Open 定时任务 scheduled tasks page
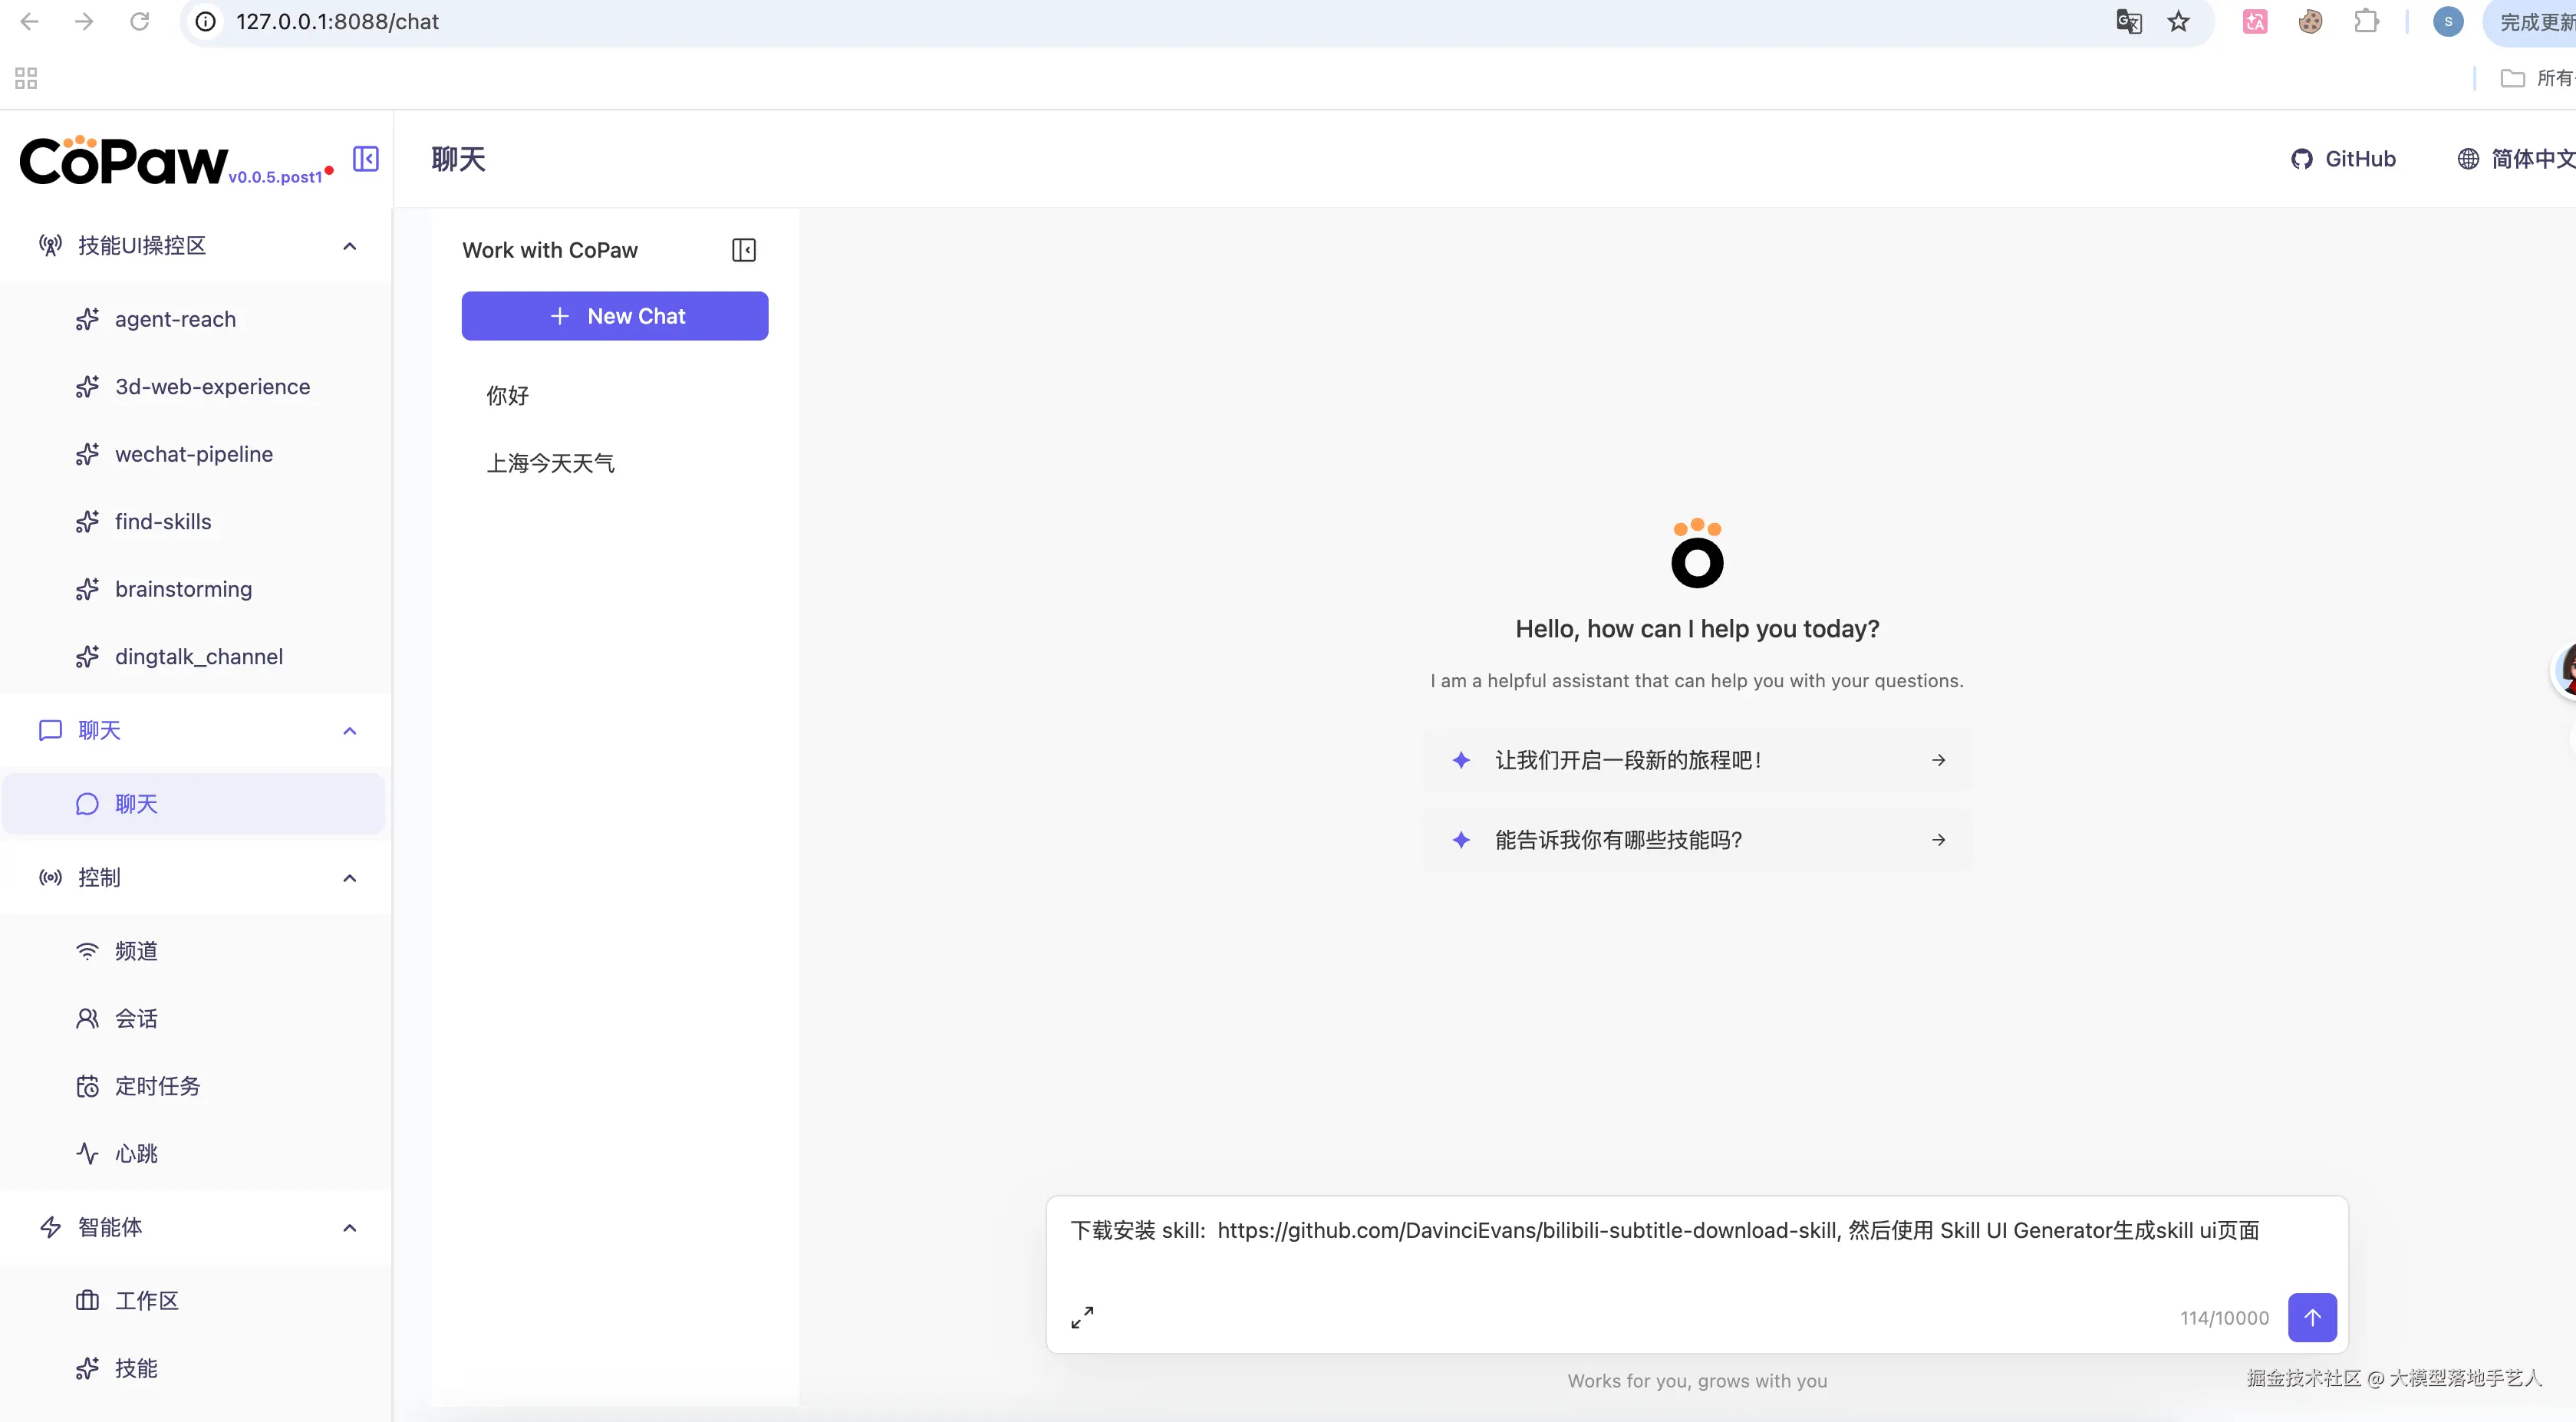The height and width of the screenshot is (1422, 2576). pyautogui.click(x=157, y=1086)
